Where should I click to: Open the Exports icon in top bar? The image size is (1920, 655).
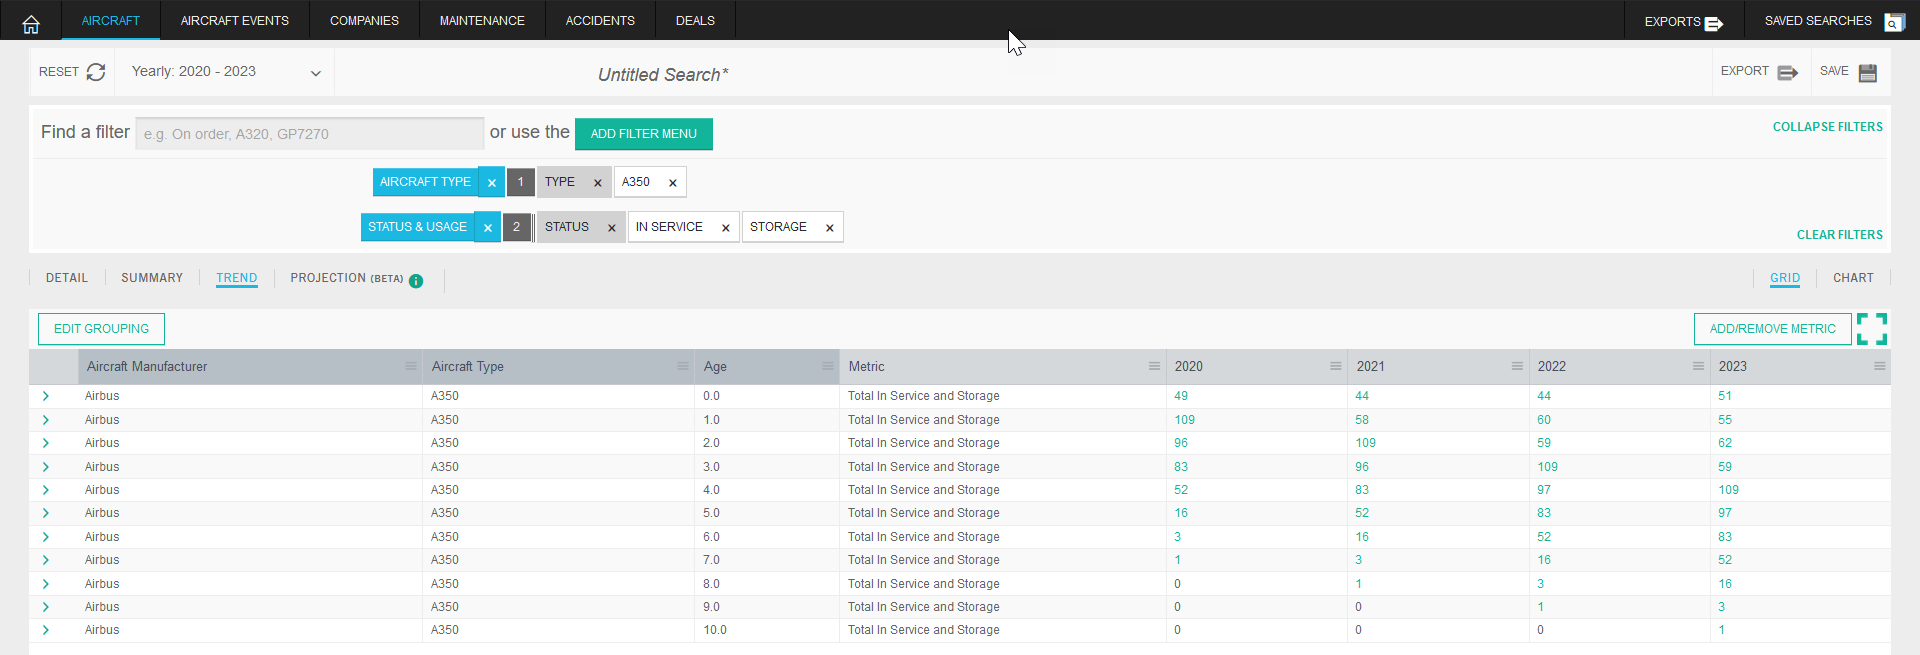click(1714, 23)
